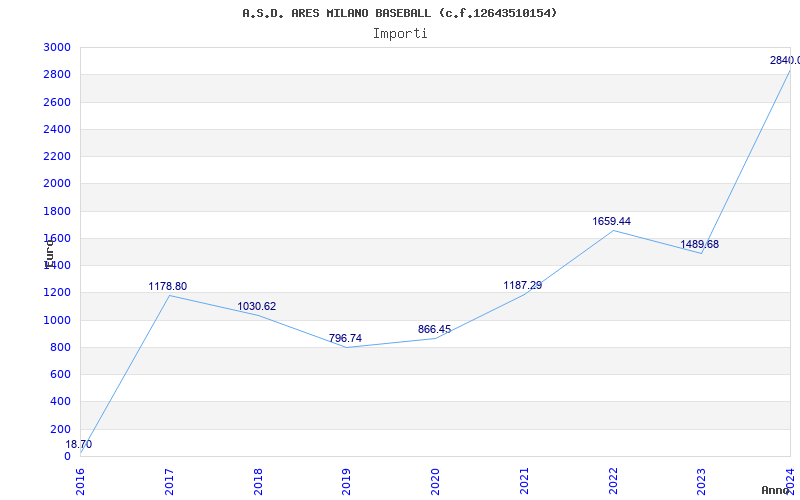This screenshot has height=500, width=800.
Task: Select the 866.45 data label
Action: coord(434,329)
